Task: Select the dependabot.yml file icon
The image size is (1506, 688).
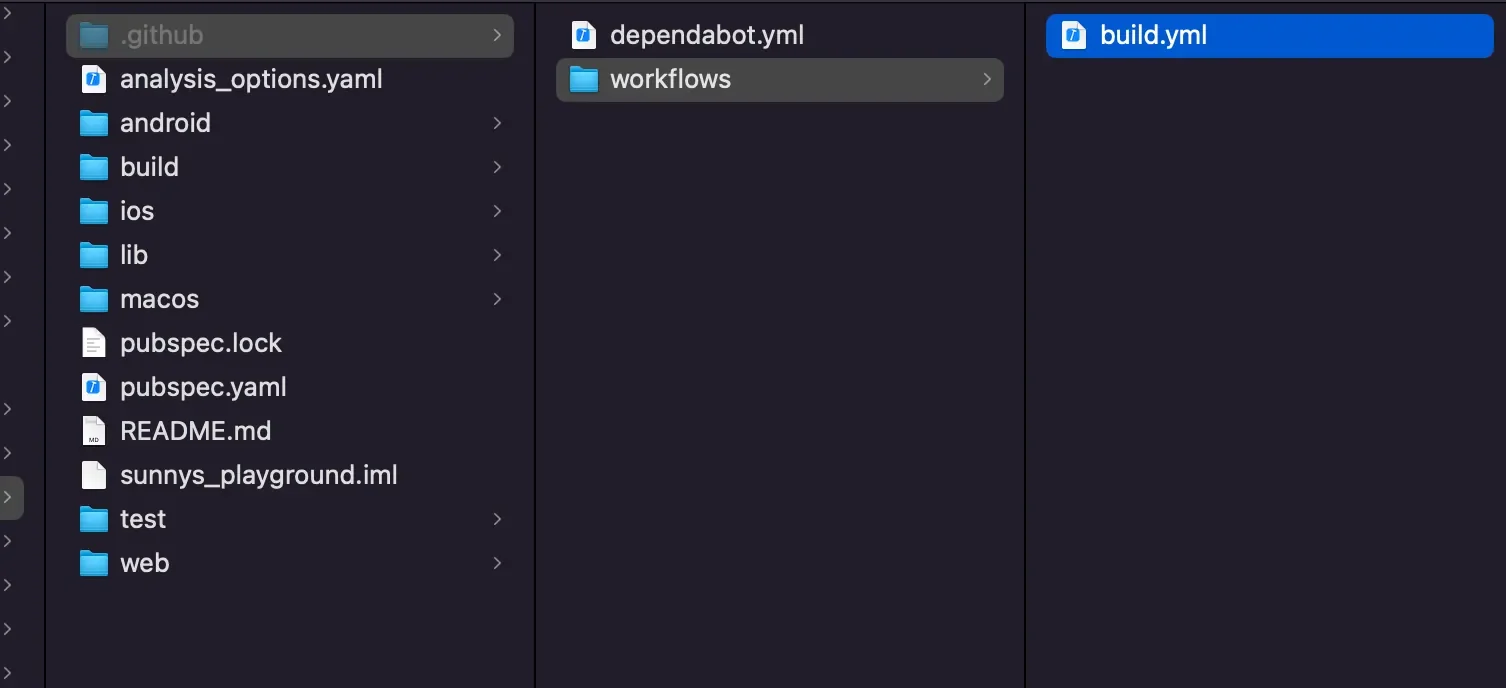Action: coord(584,35)
